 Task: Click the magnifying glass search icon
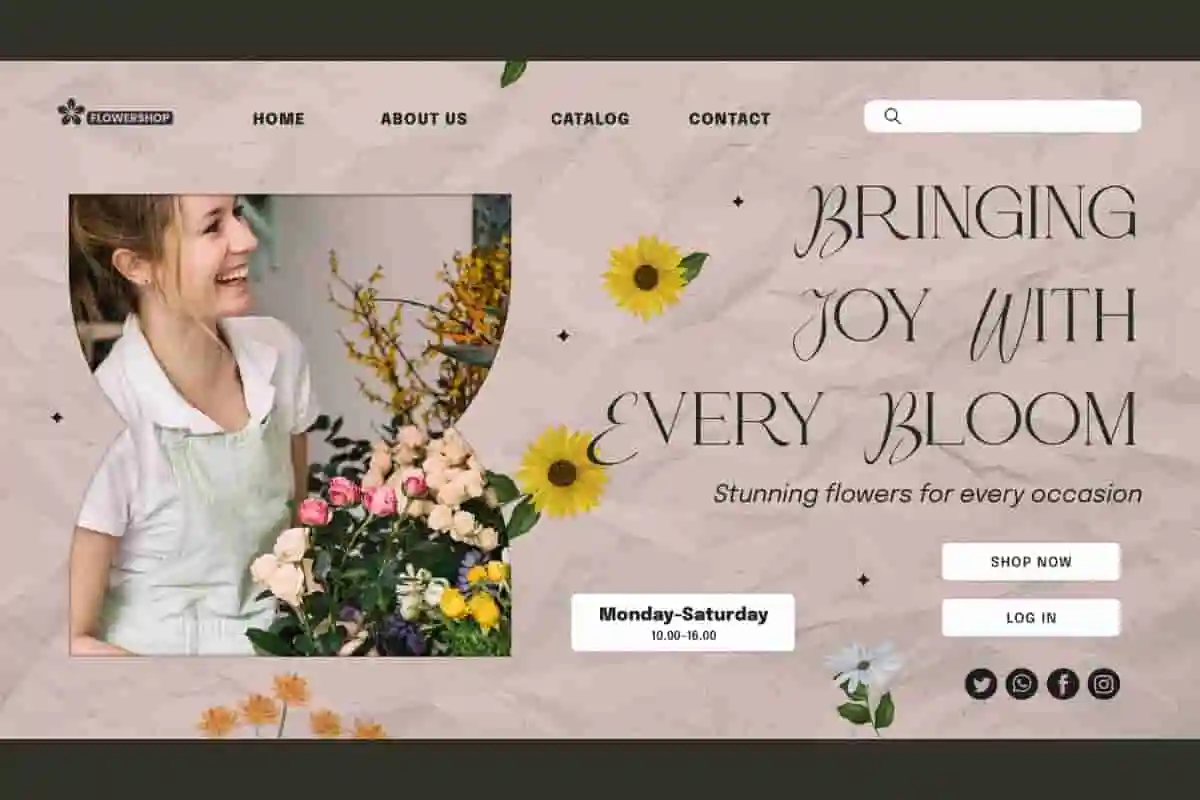coord(892,116)
